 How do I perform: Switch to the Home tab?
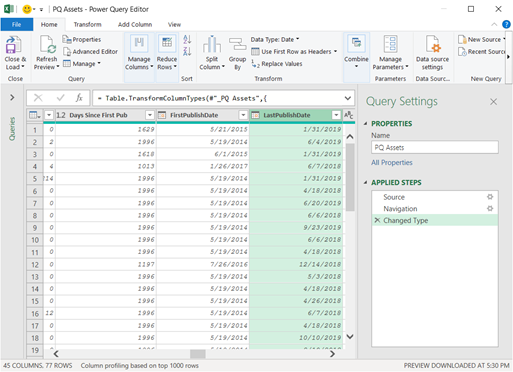point(49,24)
